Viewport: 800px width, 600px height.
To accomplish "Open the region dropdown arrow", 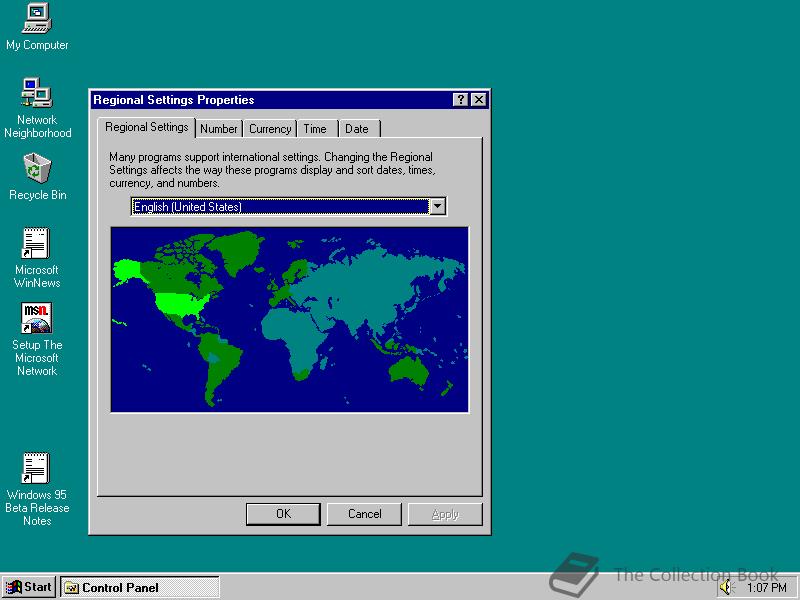I will click(438, 207).
